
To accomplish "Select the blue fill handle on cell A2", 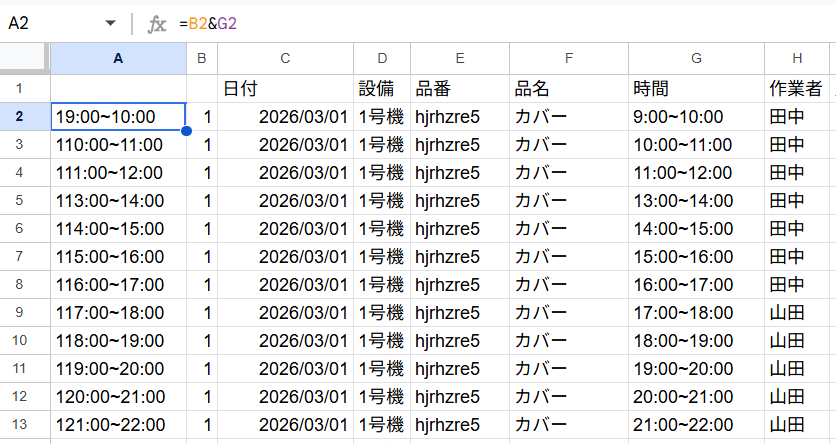I will (186, 131).
